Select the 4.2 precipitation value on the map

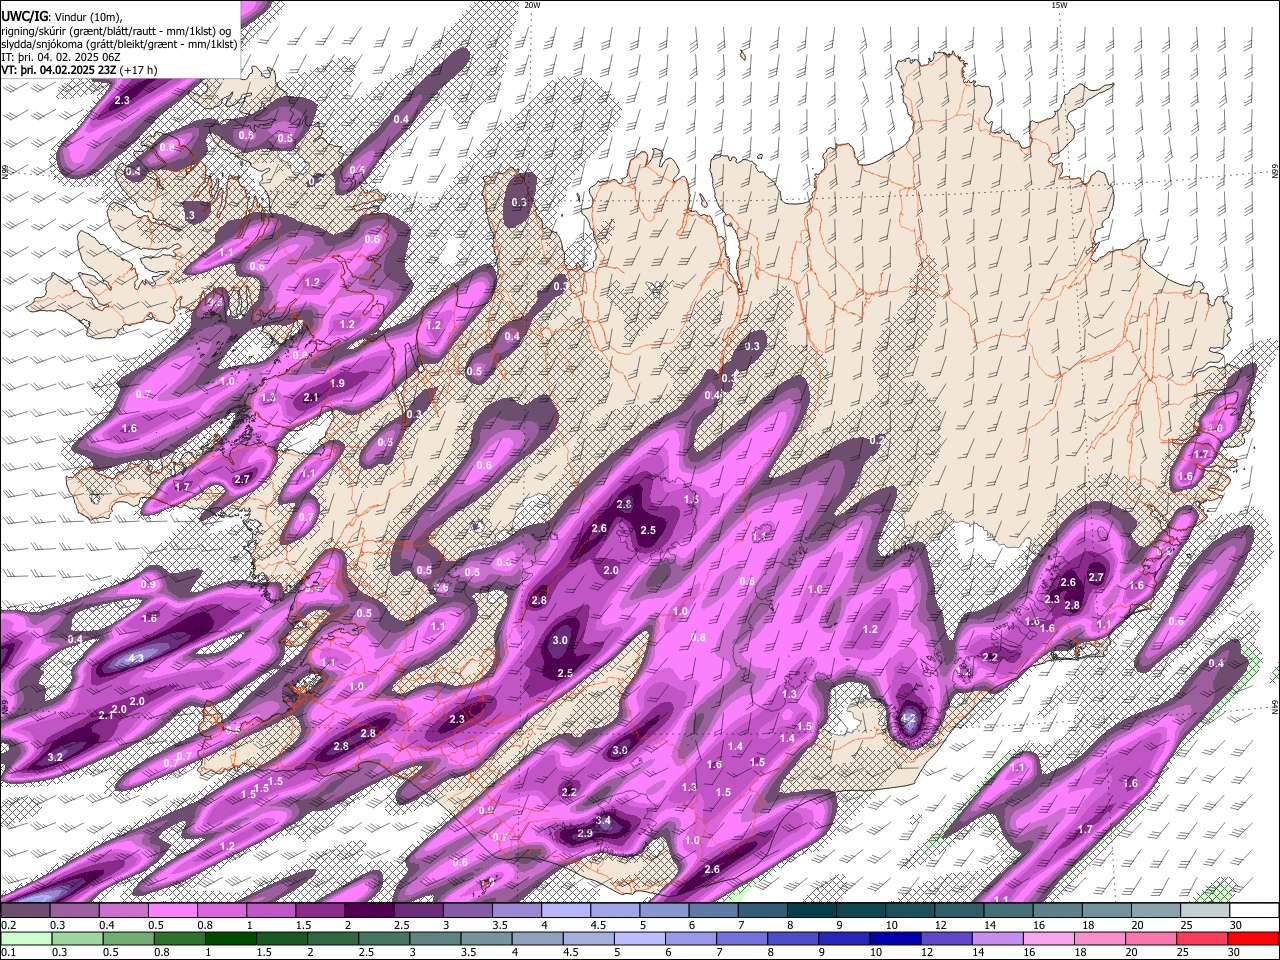pyautogui.click(x=909, y=717)
